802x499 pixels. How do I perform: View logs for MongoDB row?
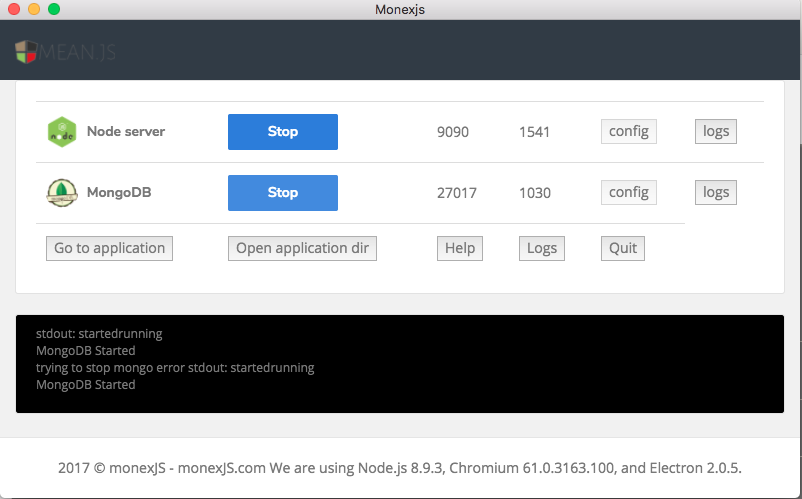[715, 193]
